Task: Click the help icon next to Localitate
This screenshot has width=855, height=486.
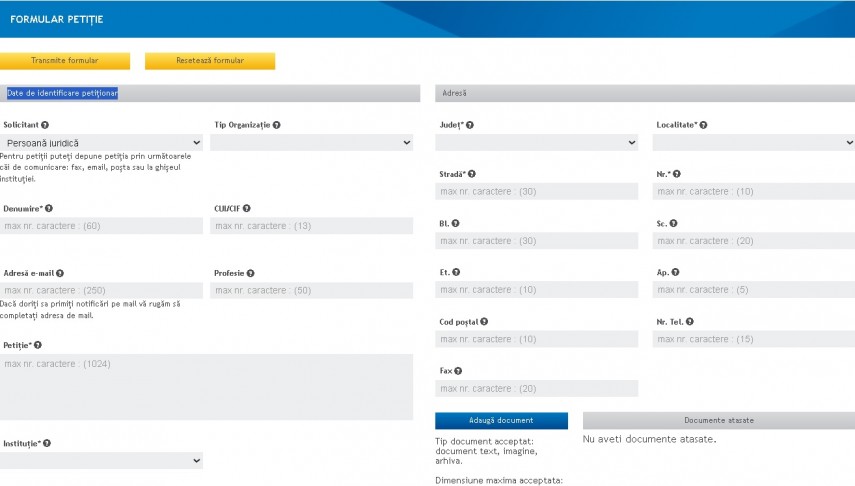Action: (x=703, y=125)
